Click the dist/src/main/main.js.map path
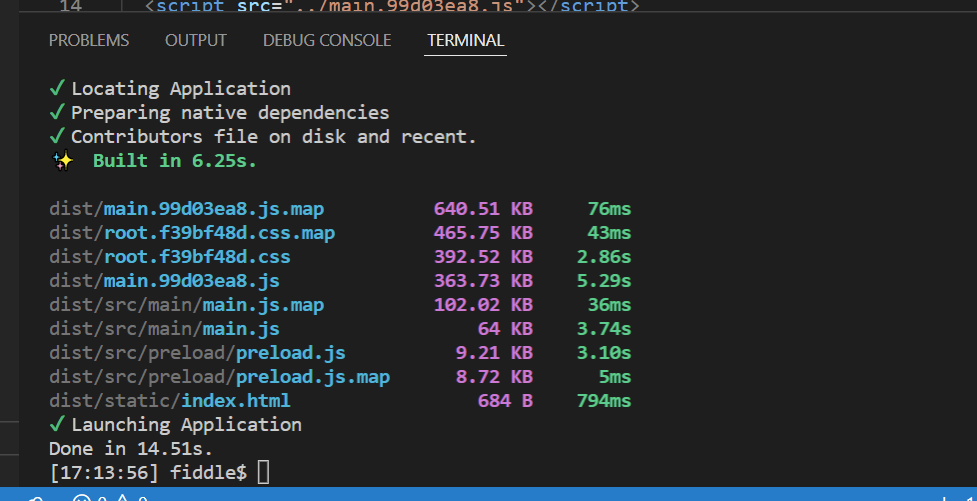 [186, 305]
